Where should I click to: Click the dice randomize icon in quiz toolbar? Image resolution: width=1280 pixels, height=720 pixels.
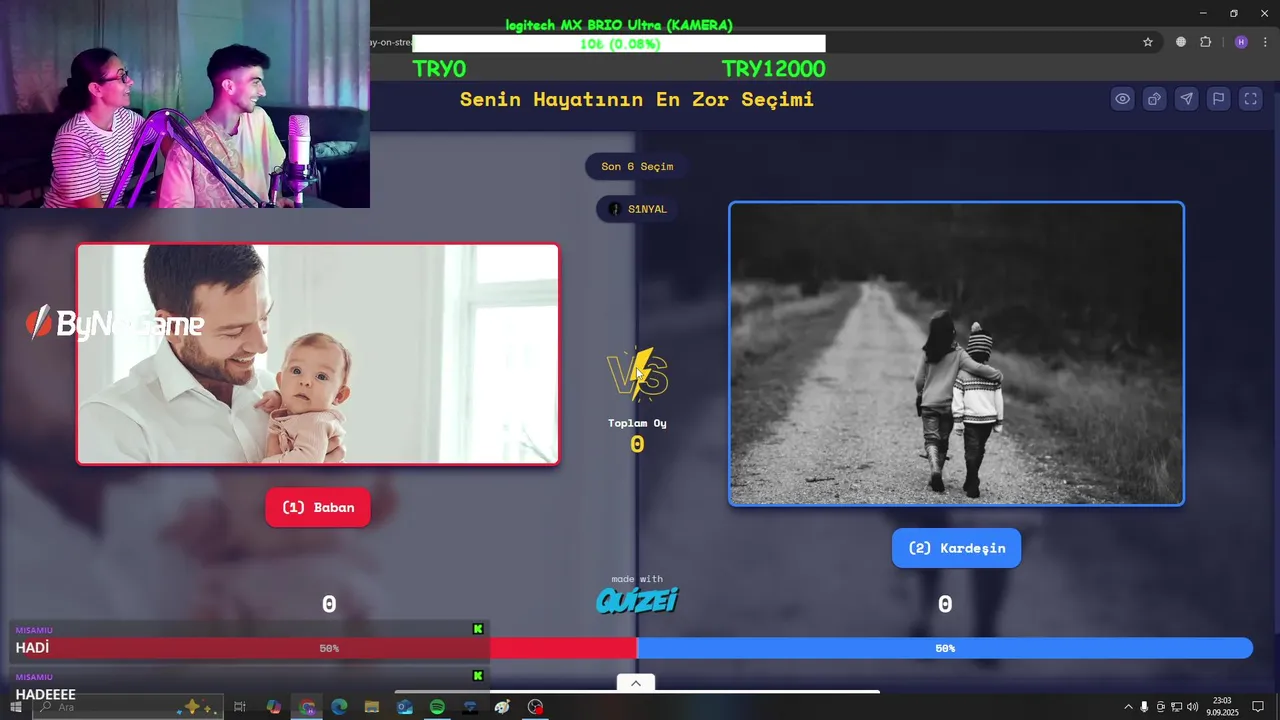[1155, 99]
